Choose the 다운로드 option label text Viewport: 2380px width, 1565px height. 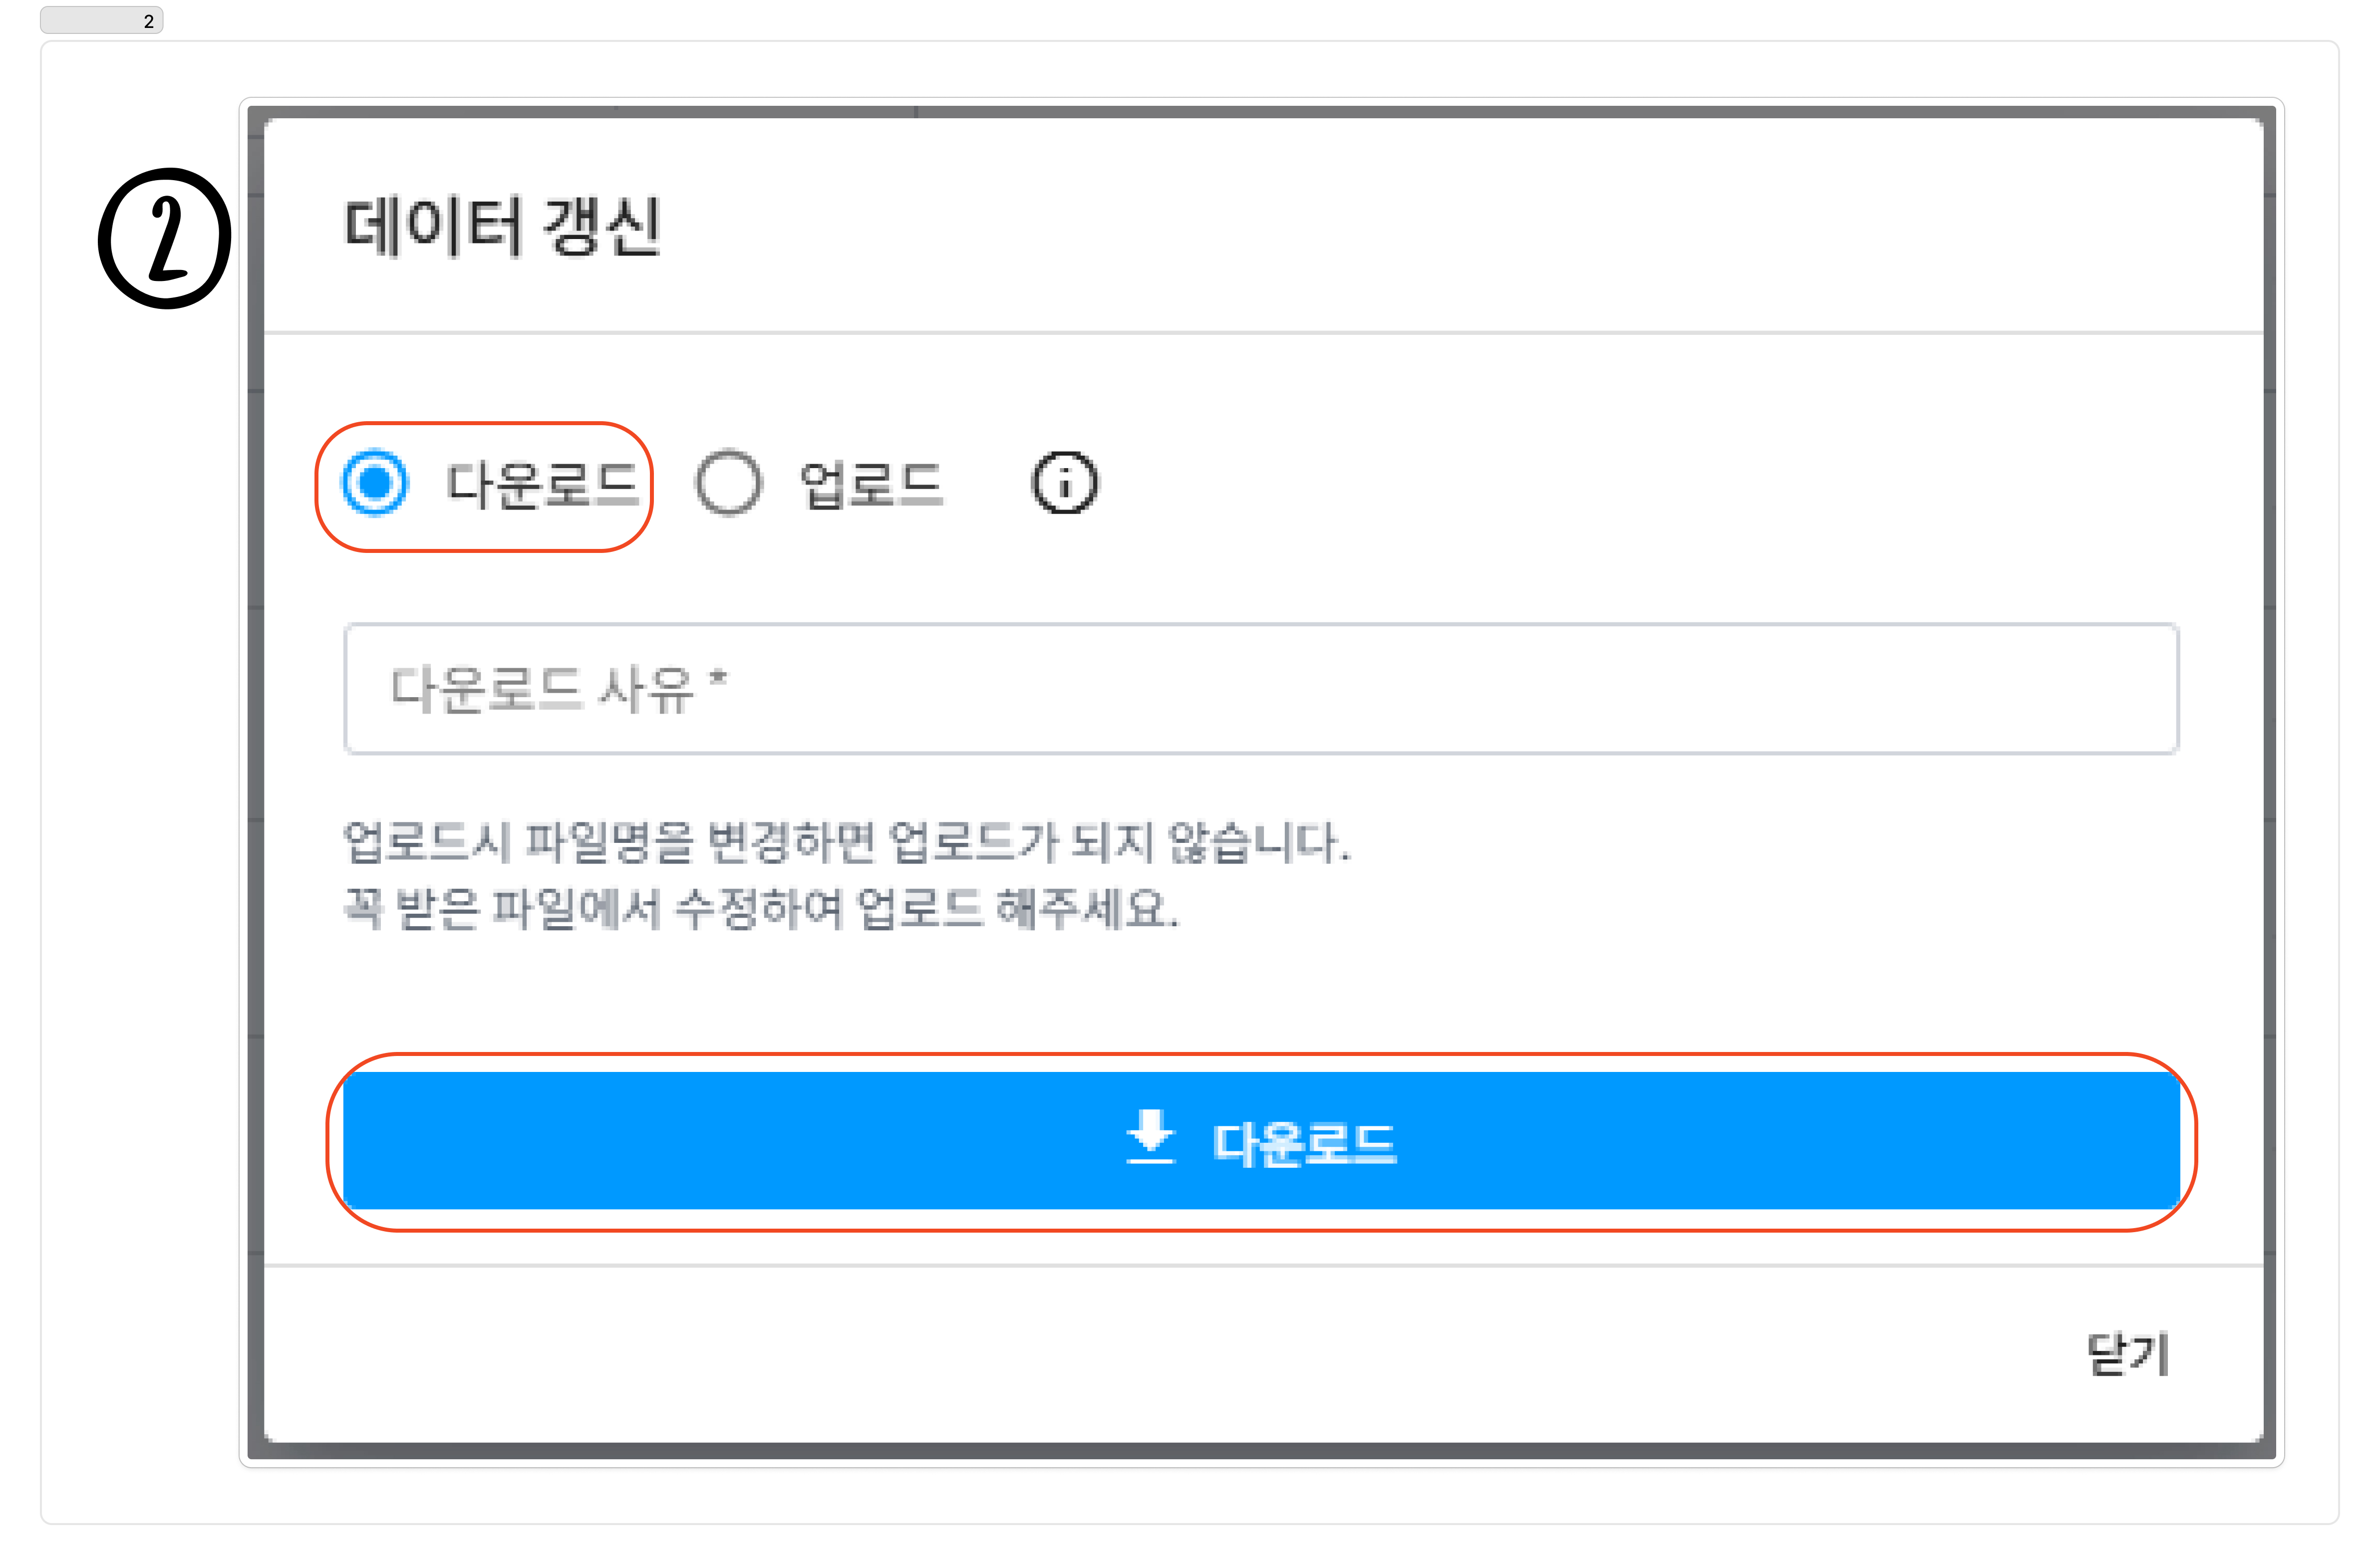(541, 485)
